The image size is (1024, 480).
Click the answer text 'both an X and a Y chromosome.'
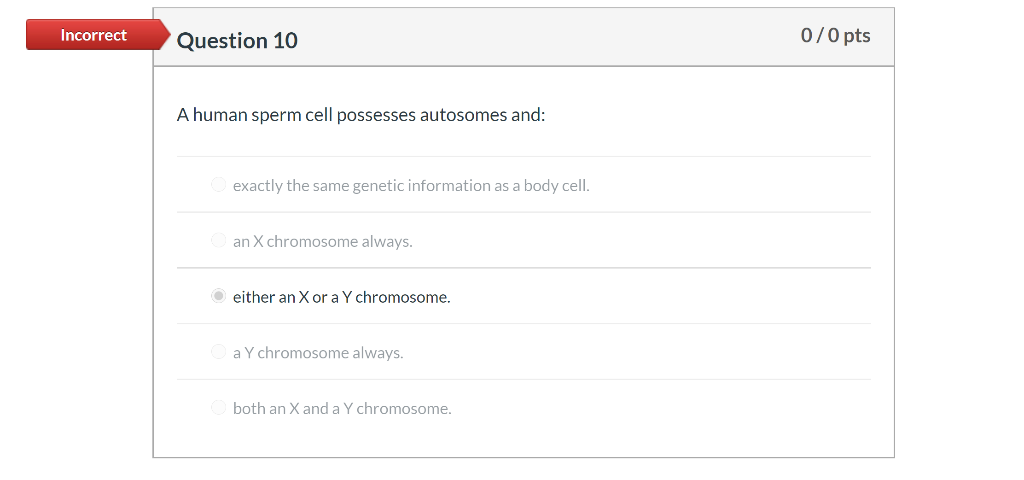[x=342, y=409]
